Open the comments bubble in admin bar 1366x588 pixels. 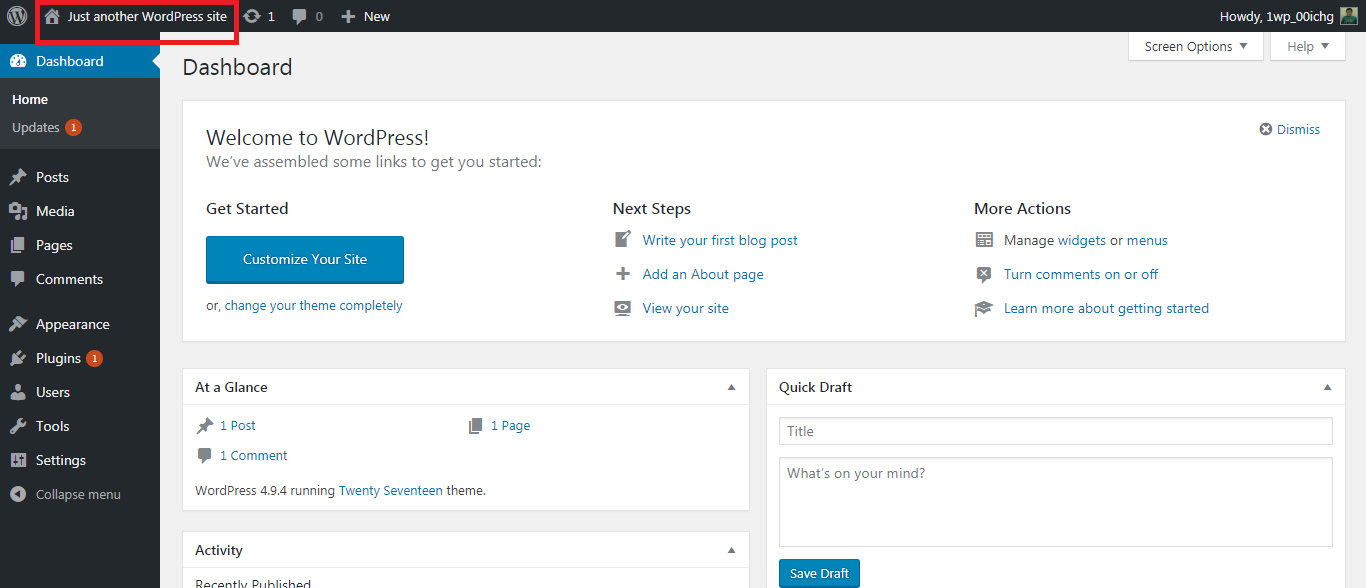[x=300, y=16]
